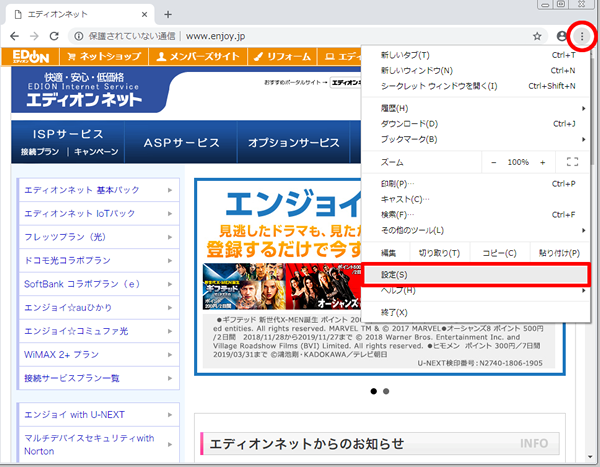Open WiMAX 2+ プラン sidebar item

tap(99, 354)
